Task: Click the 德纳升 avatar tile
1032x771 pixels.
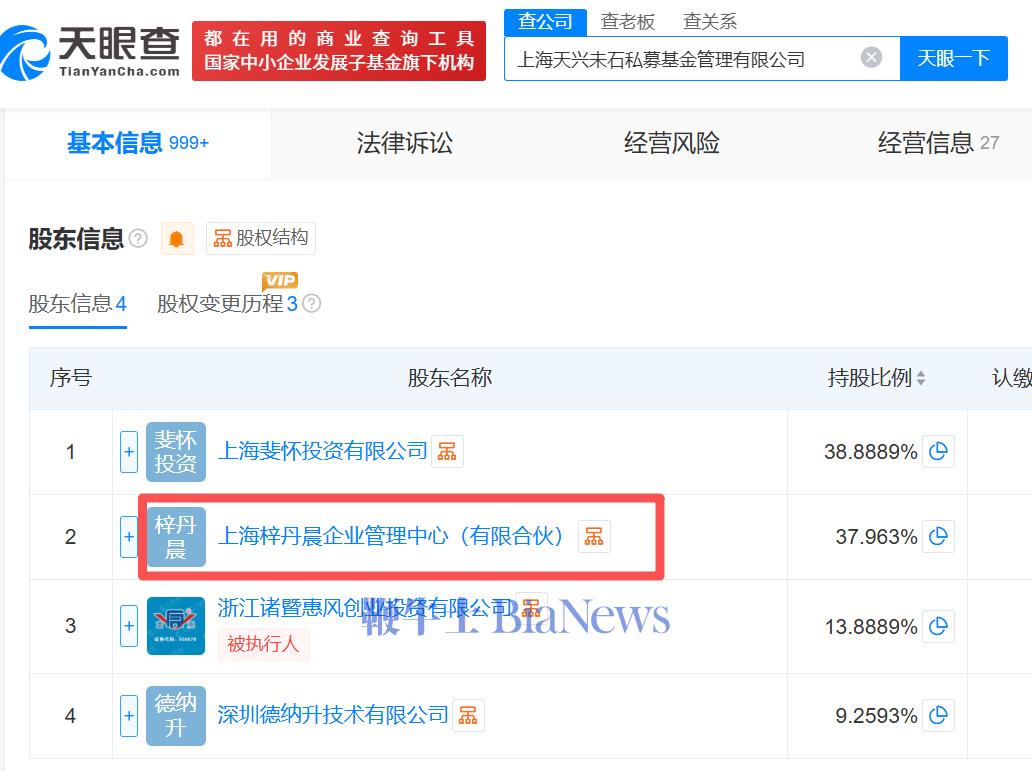Action: click(x=176, y=716)
